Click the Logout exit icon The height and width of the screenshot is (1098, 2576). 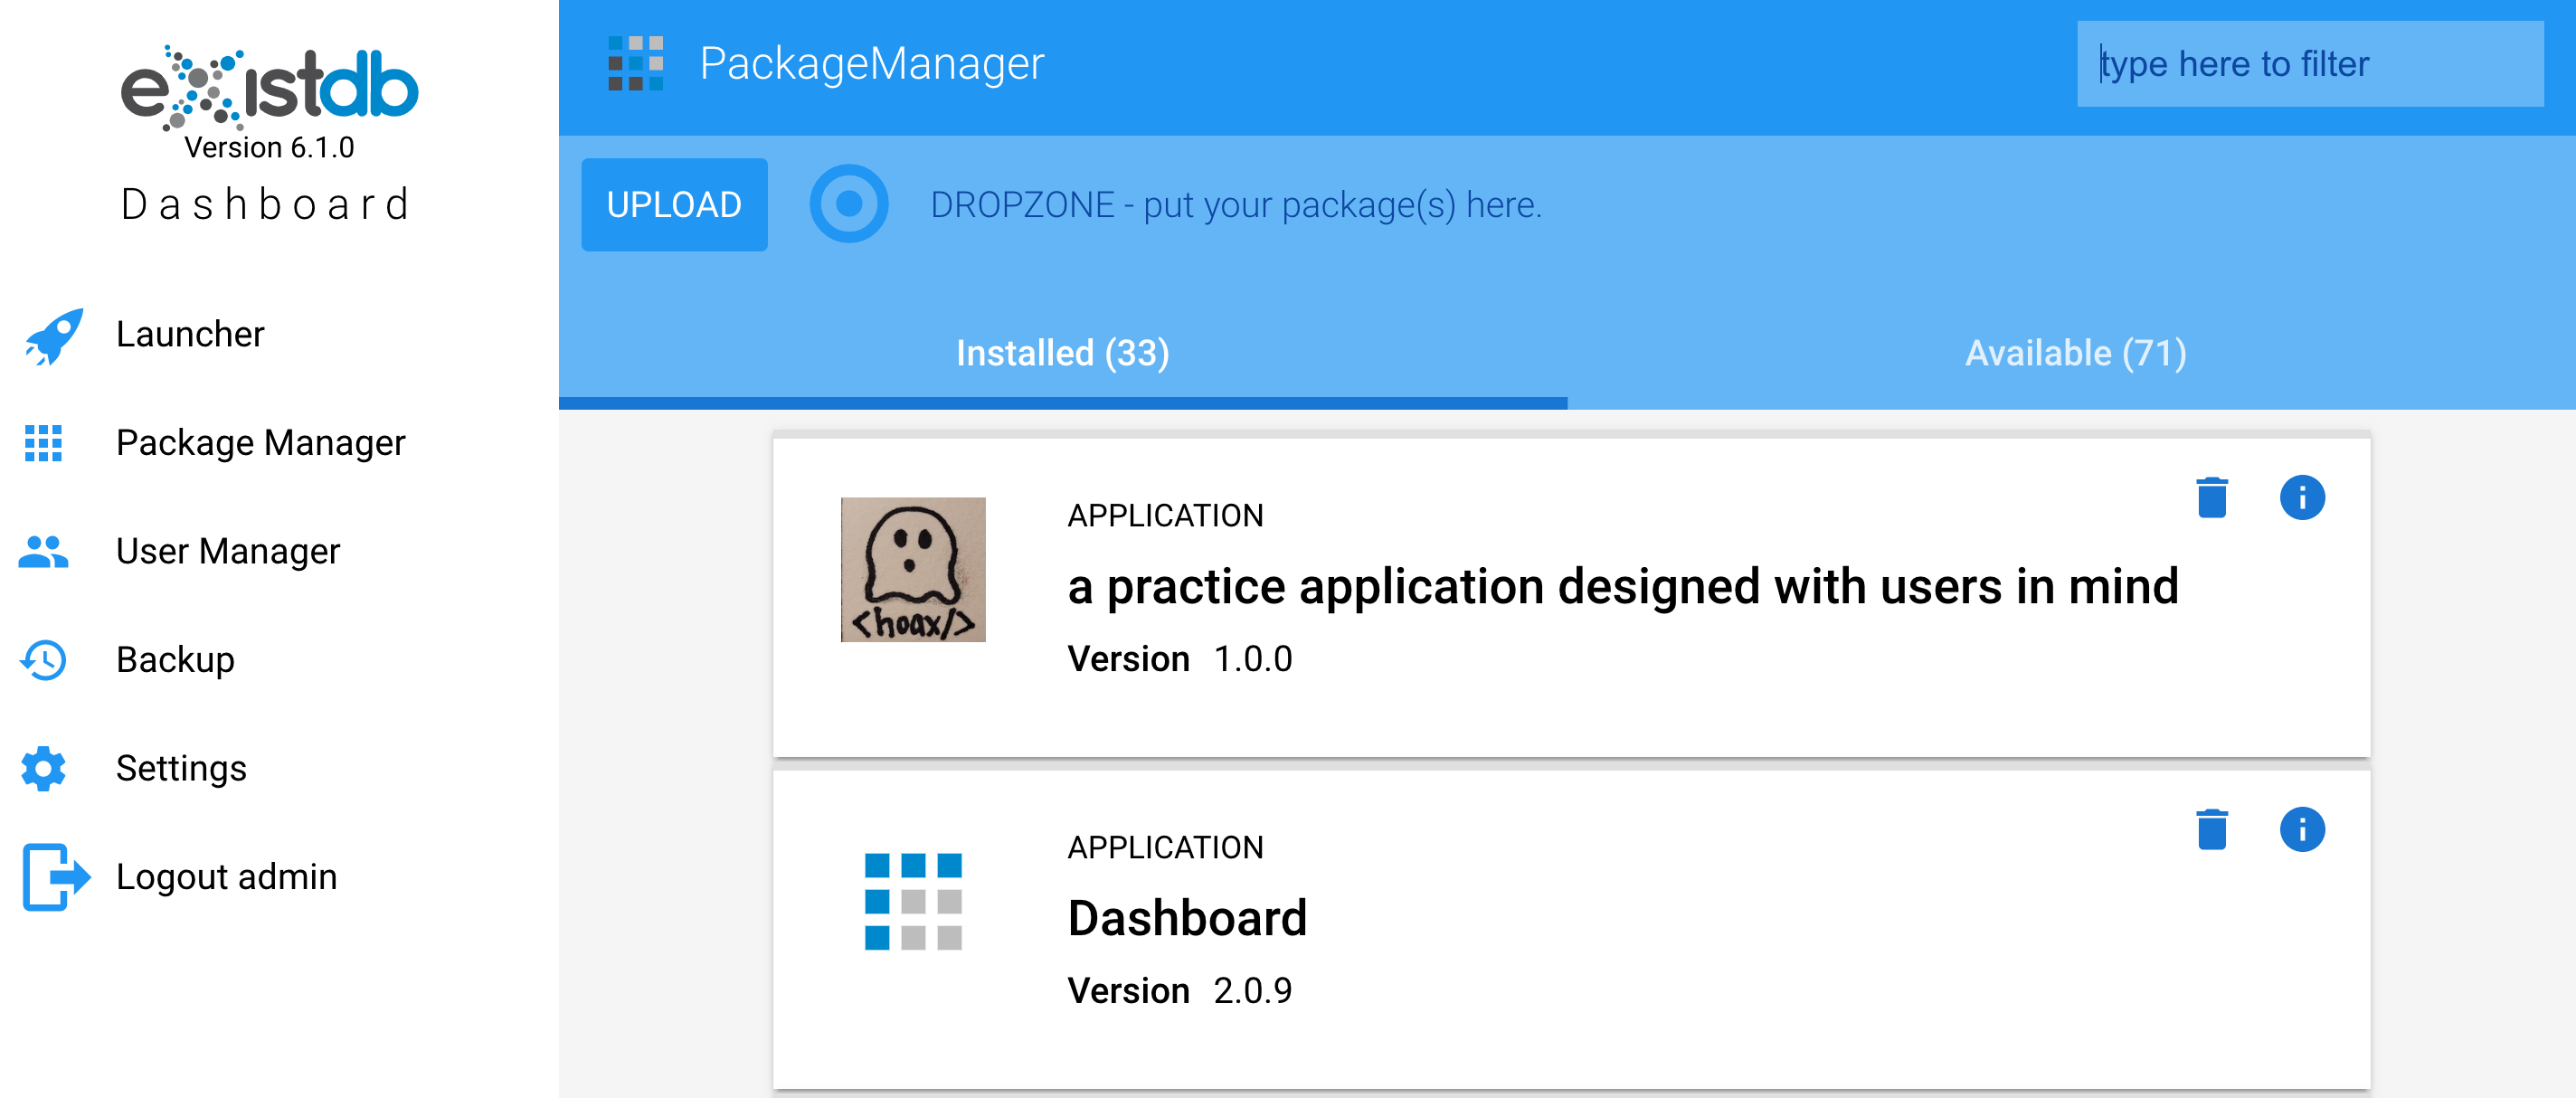tap(55, 877)
